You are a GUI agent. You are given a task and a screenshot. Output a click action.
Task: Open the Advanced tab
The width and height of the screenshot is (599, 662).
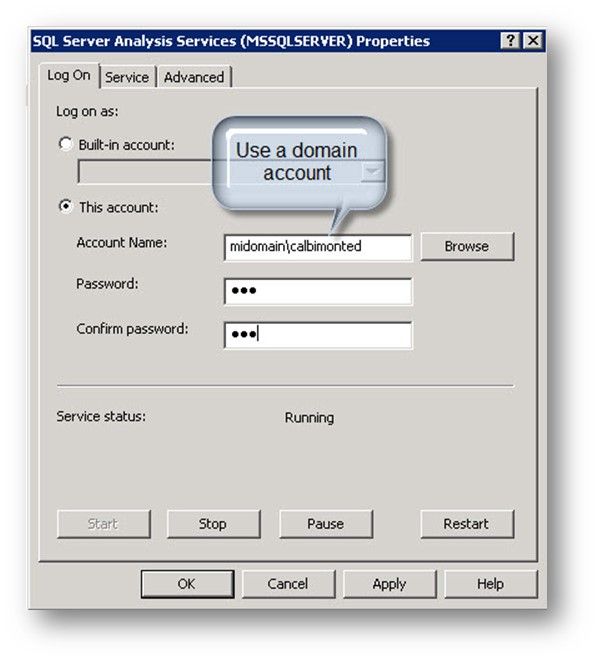pos(194,78)
